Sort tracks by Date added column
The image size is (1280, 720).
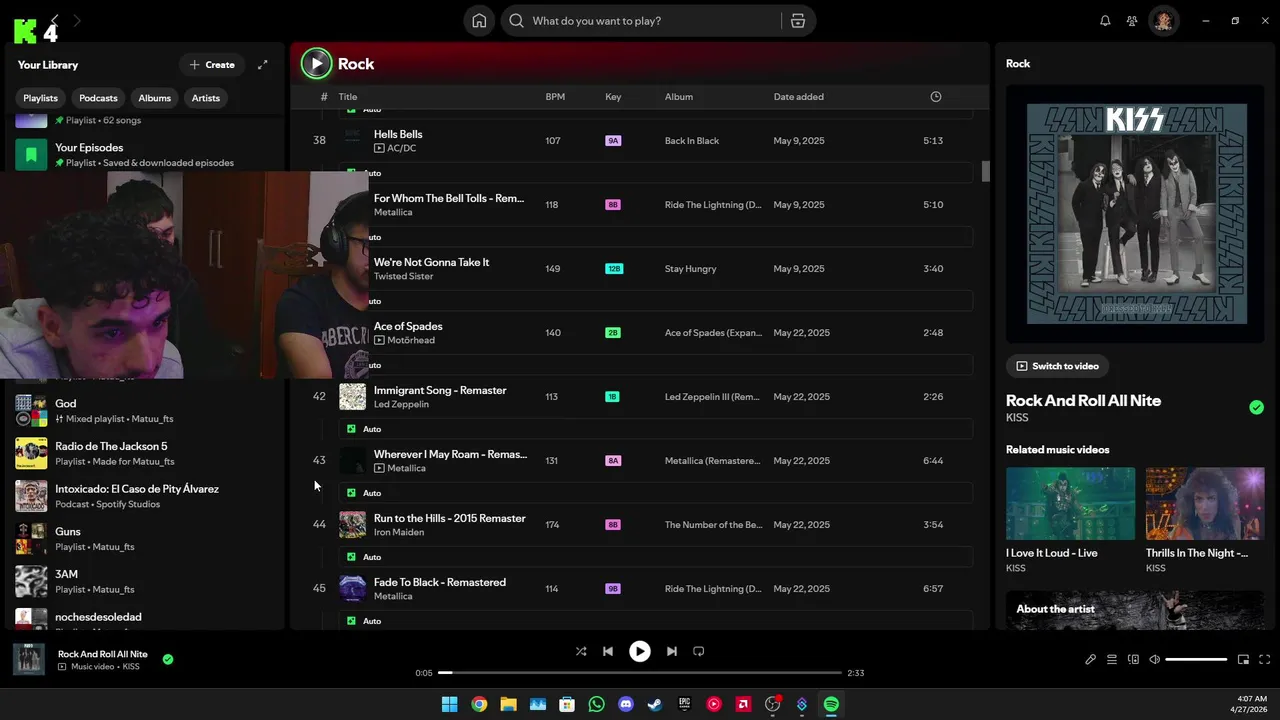pos(799,97)
